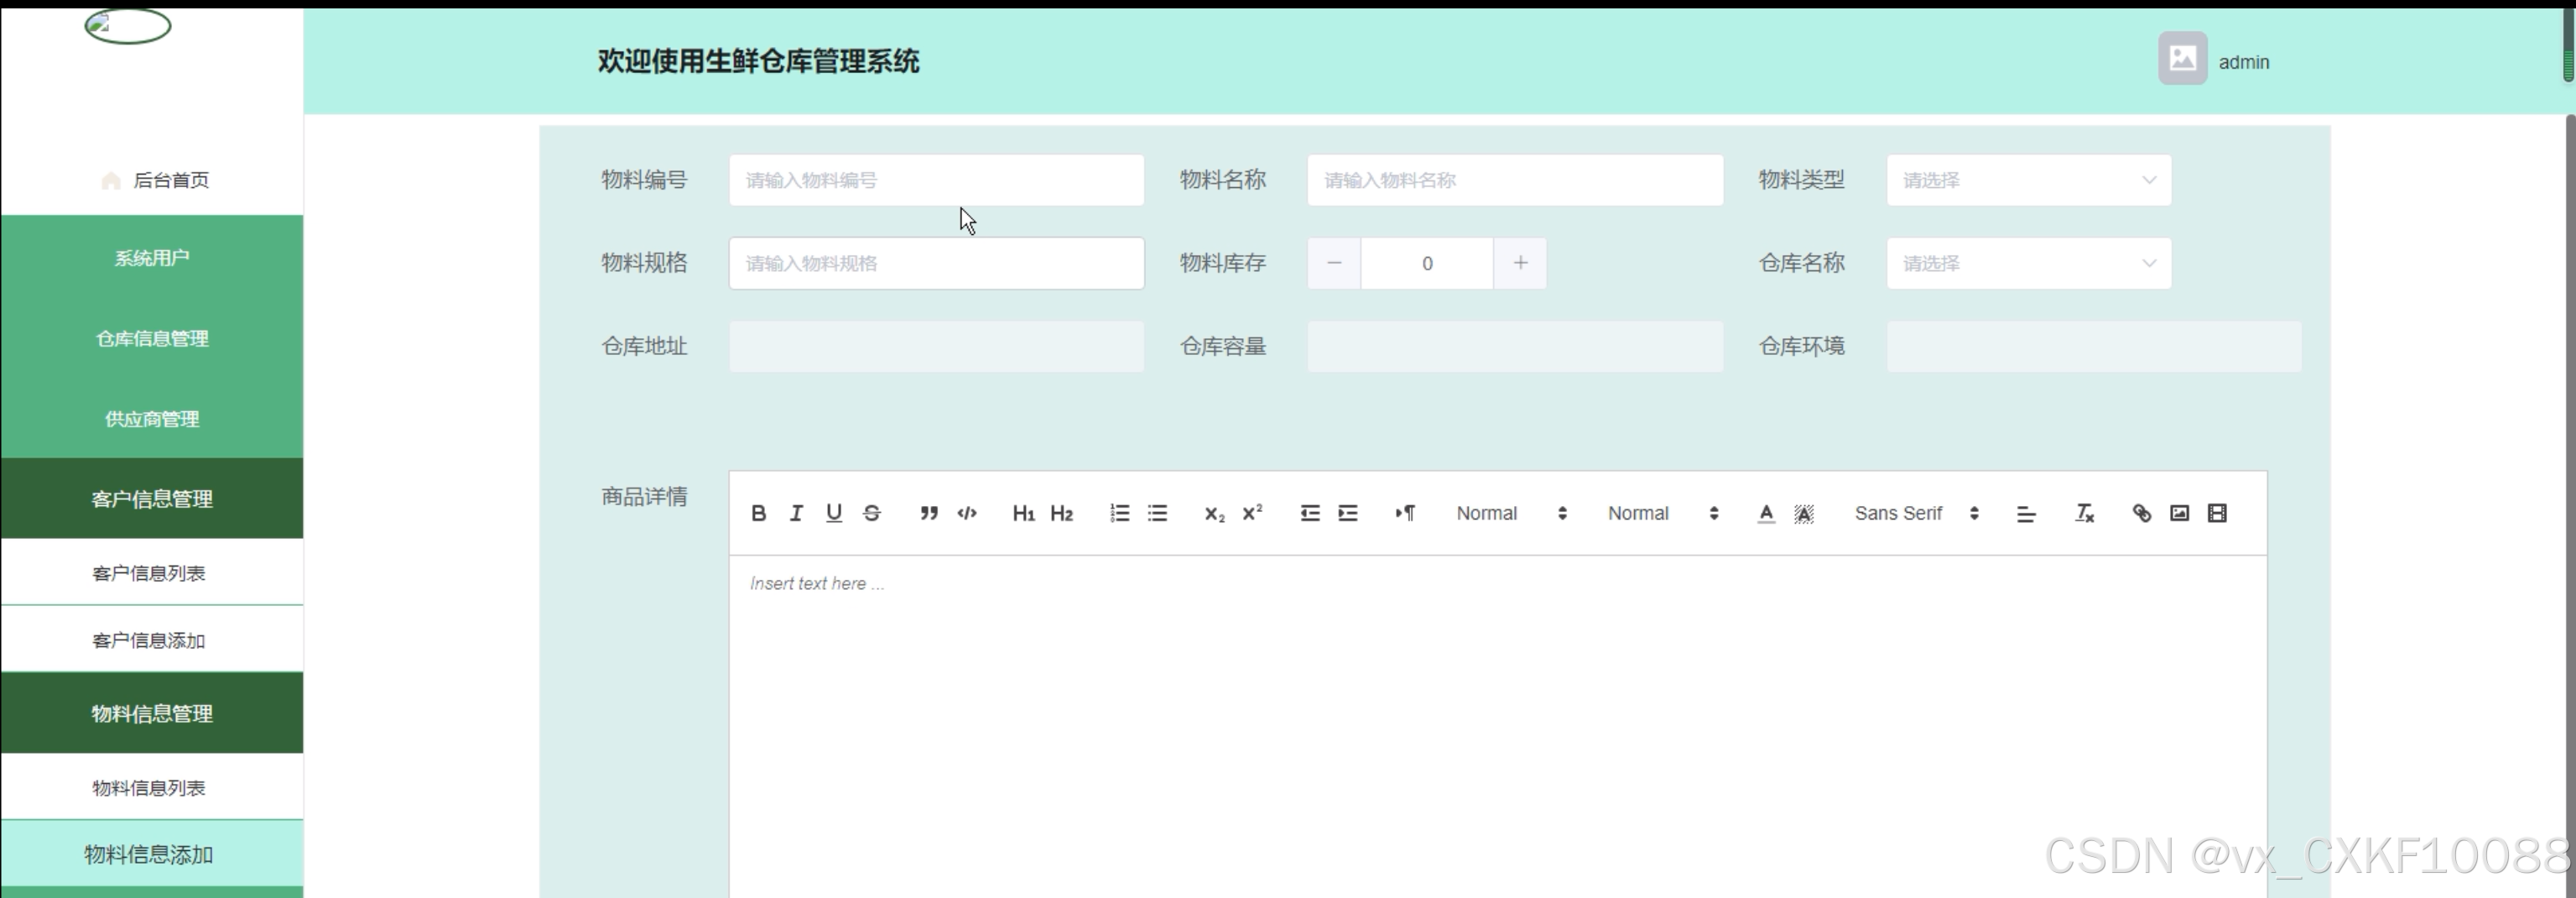Open Sans Serif font dropdown
The image size is (2576, 898).
tap(1916, 513)
